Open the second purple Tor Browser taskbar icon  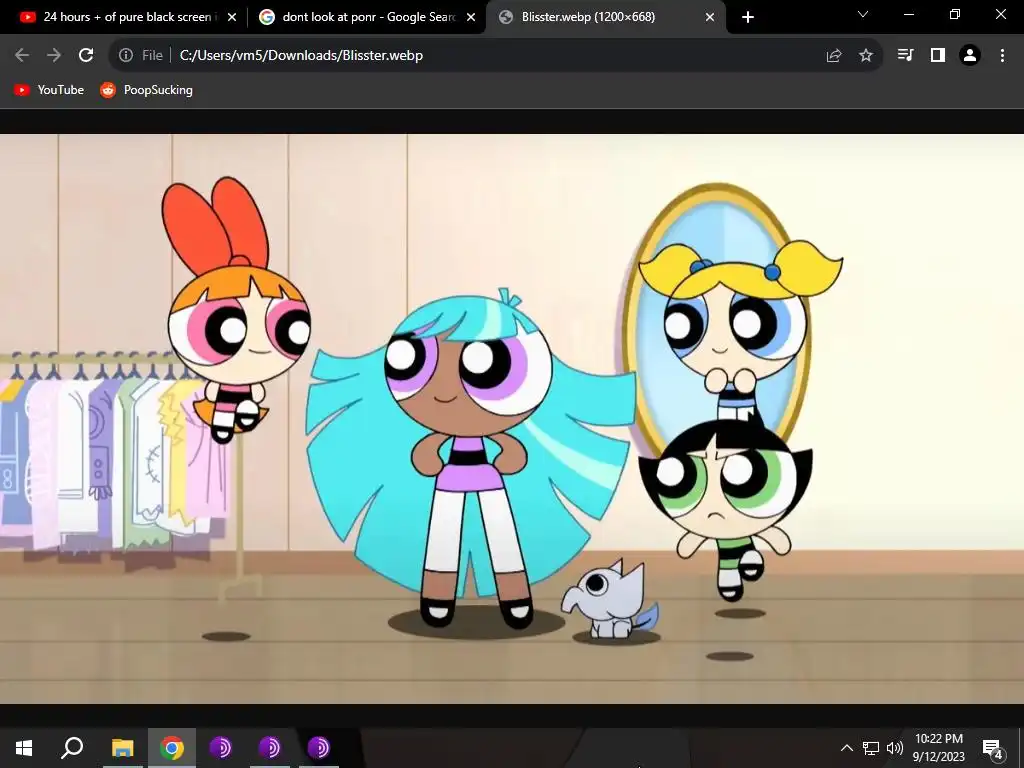click(x=270, y=748)
